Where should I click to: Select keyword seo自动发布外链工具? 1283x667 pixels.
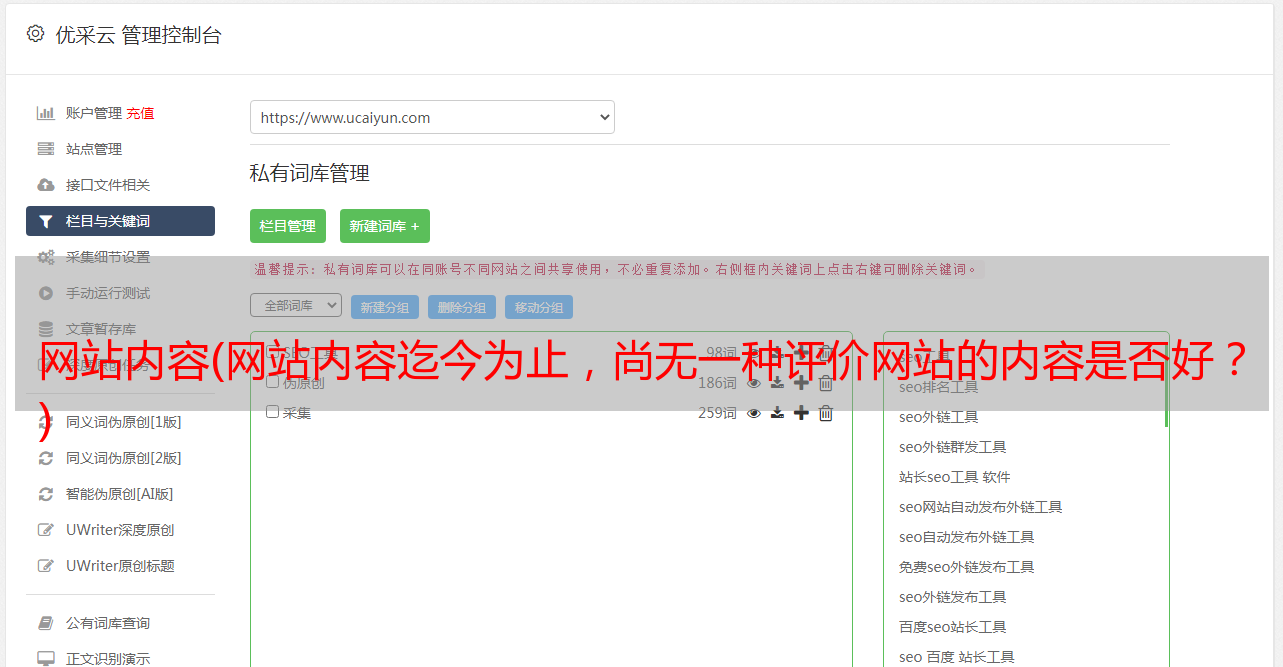[966, 537]
